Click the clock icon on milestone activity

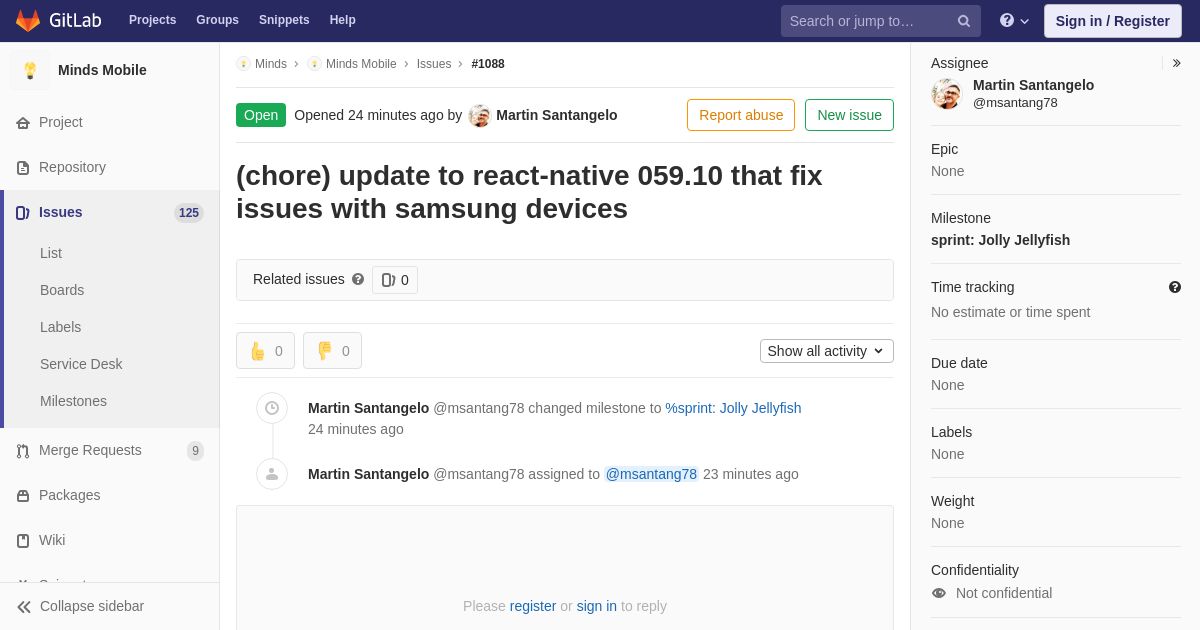tap(272, 408)
